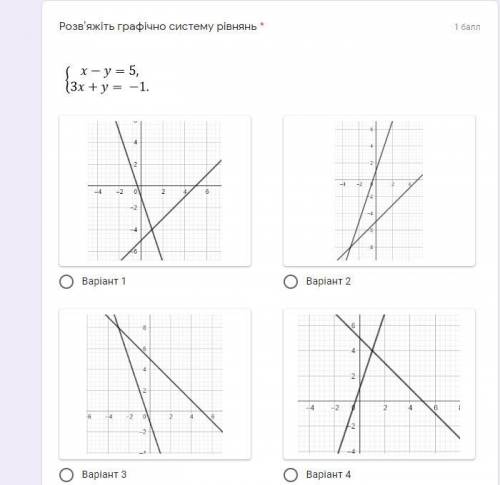Screen dimensions: 500x485
Task: Click the lines' intersection in Варіант 1 graph
Action: [x=152, y=229]
